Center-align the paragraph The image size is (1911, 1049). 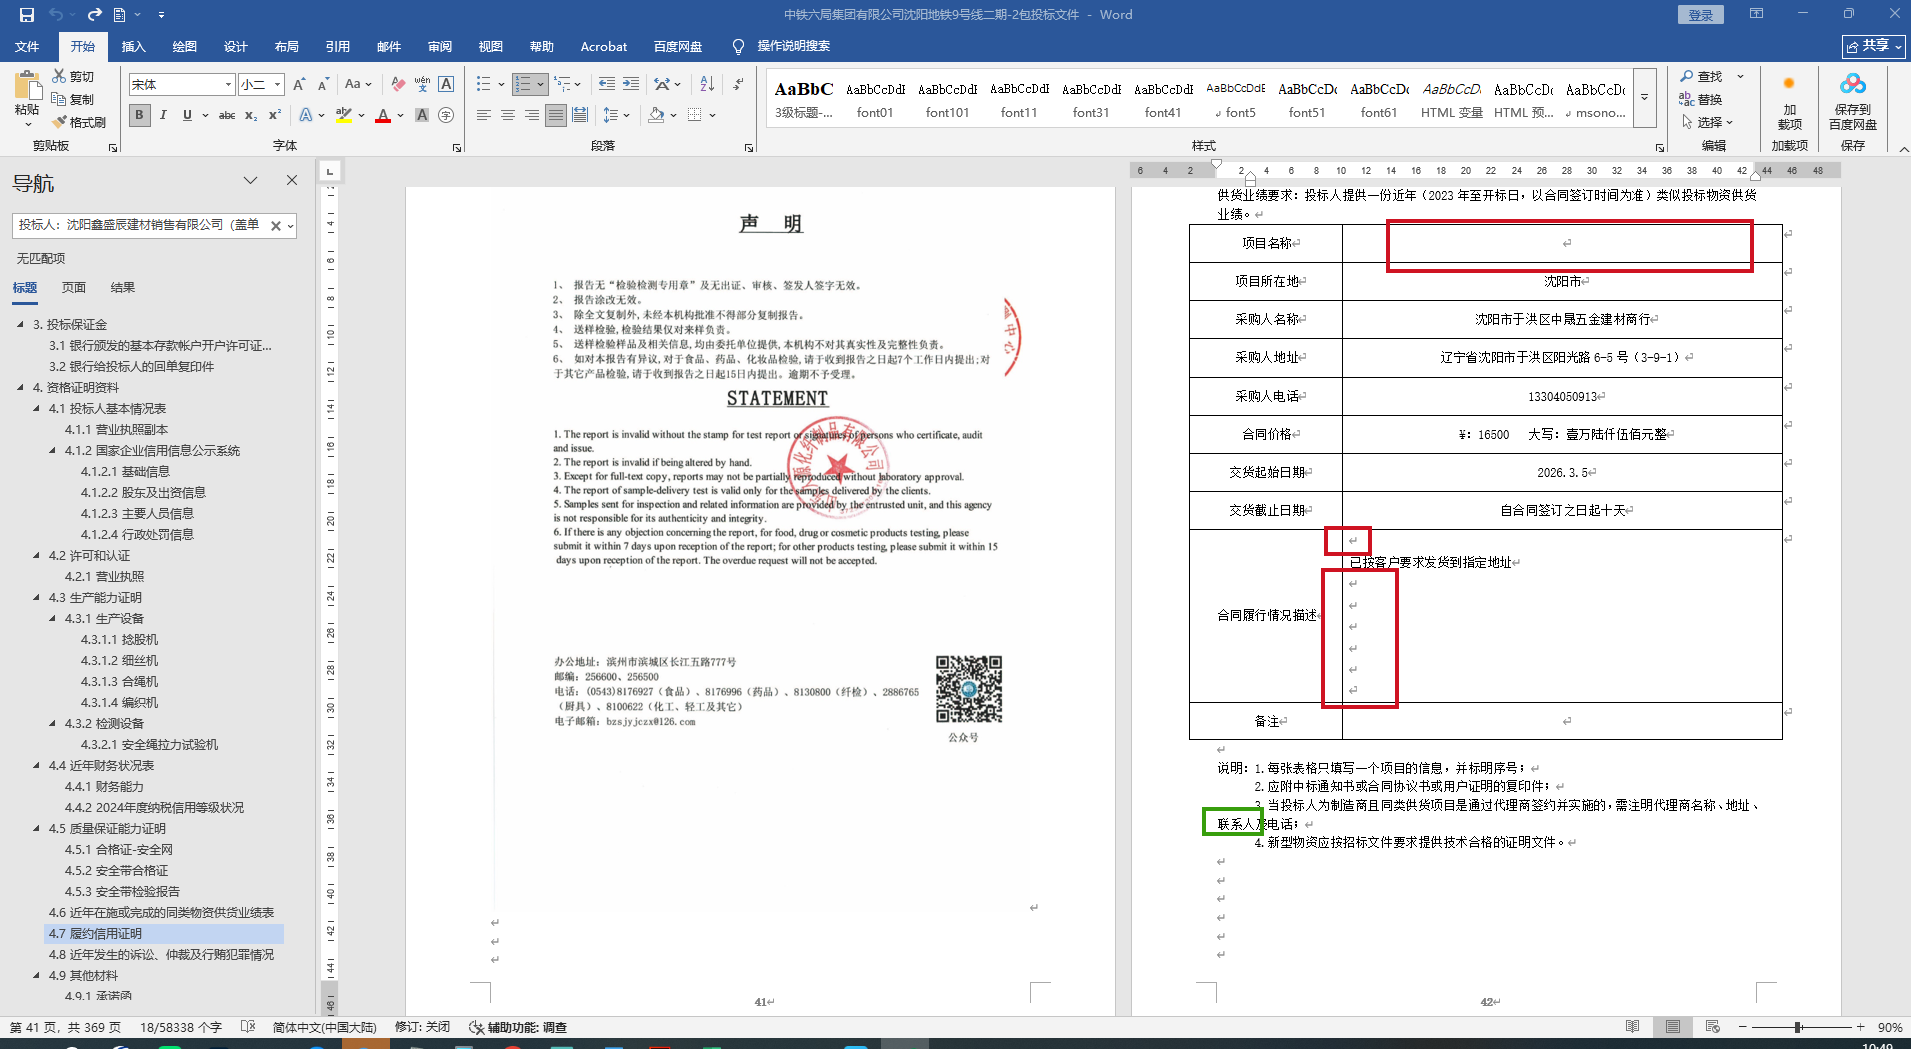pyautogui.click(x=508, y=116)
